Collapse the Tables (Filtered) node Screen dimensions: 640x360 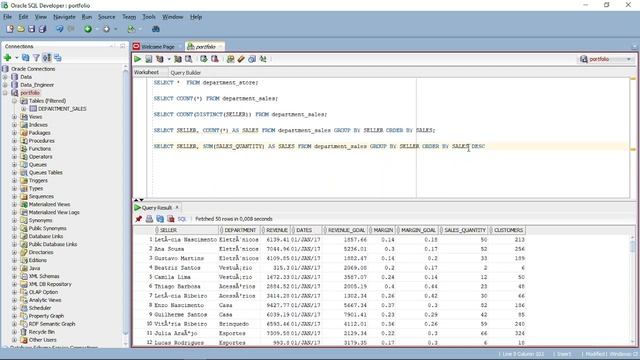(14, 101)
